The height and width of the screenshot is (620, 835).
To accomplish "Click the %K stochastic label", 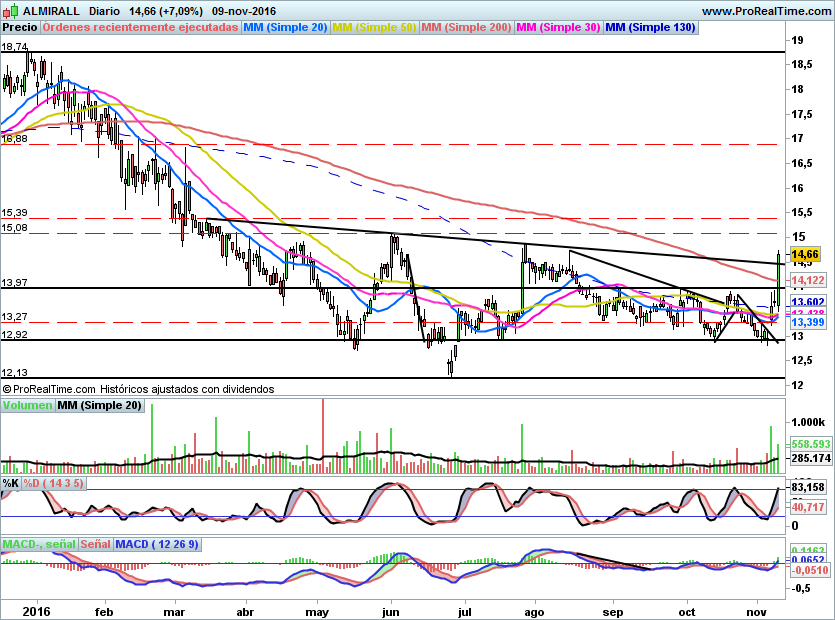I will [11, 483].
